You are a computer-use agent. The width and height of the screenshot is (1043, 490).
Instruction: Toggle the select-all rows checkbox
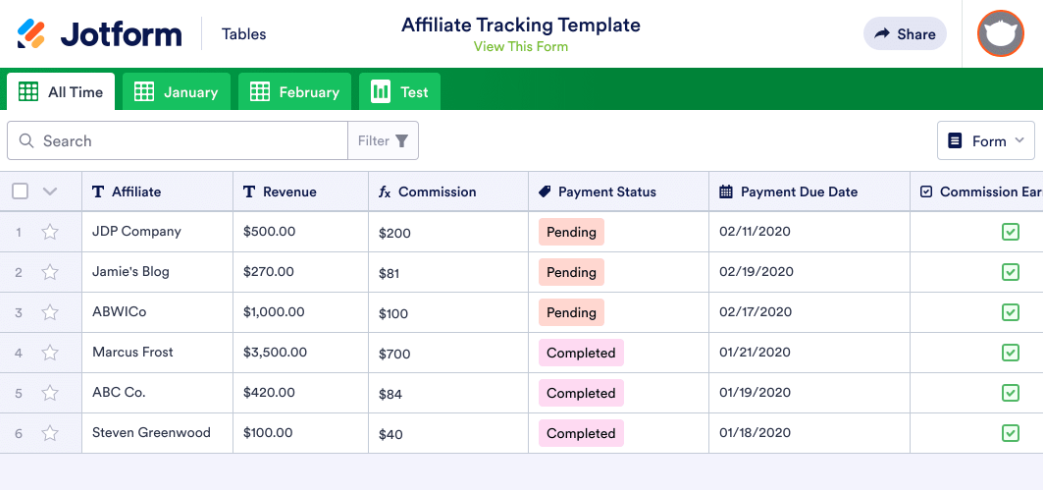tap(20, 191)
